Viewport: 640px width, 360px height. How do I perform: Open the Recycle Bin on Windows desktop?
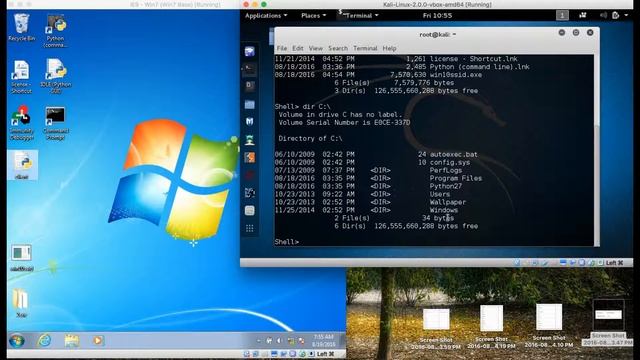(21, 27)
